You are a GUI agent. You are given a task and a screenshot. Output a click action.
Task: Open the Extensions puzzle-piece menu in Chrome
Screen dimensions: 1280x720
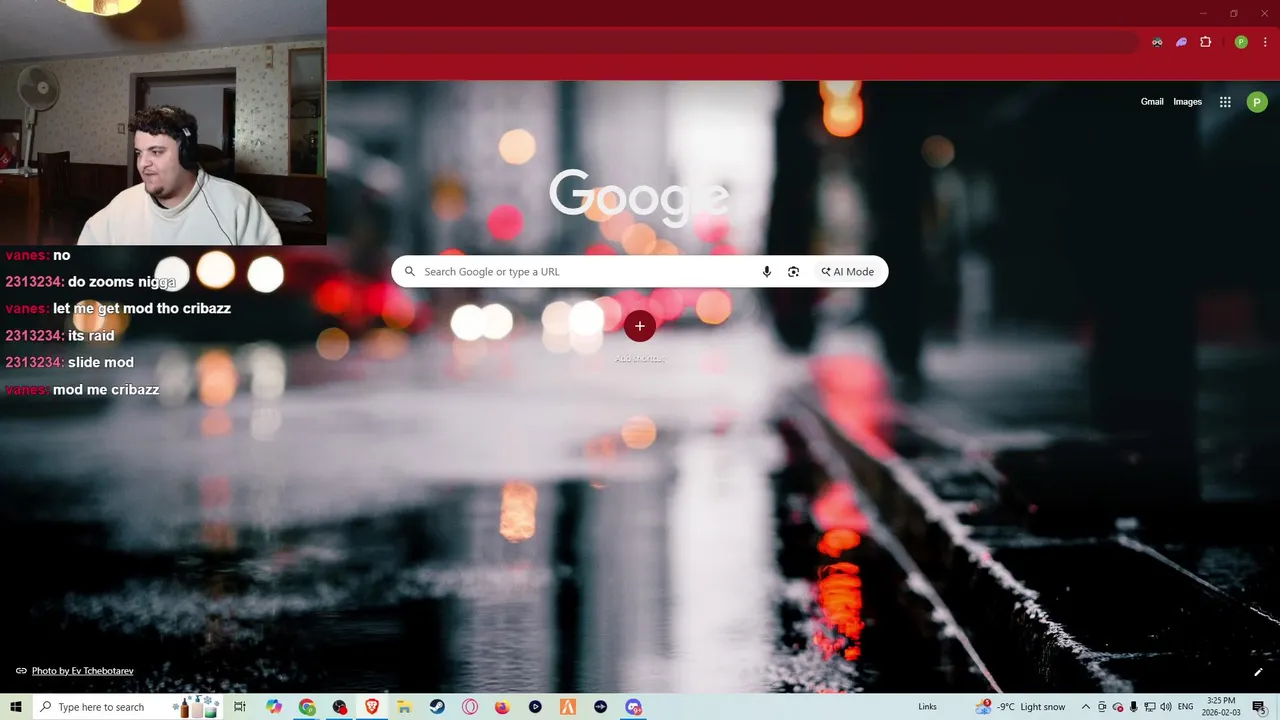(x=1205, y=42)
